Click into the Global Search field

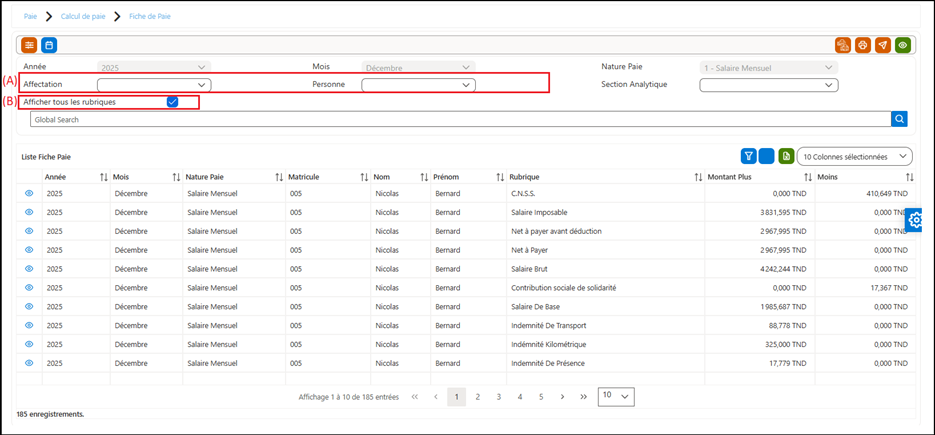(x=460, y=119)
